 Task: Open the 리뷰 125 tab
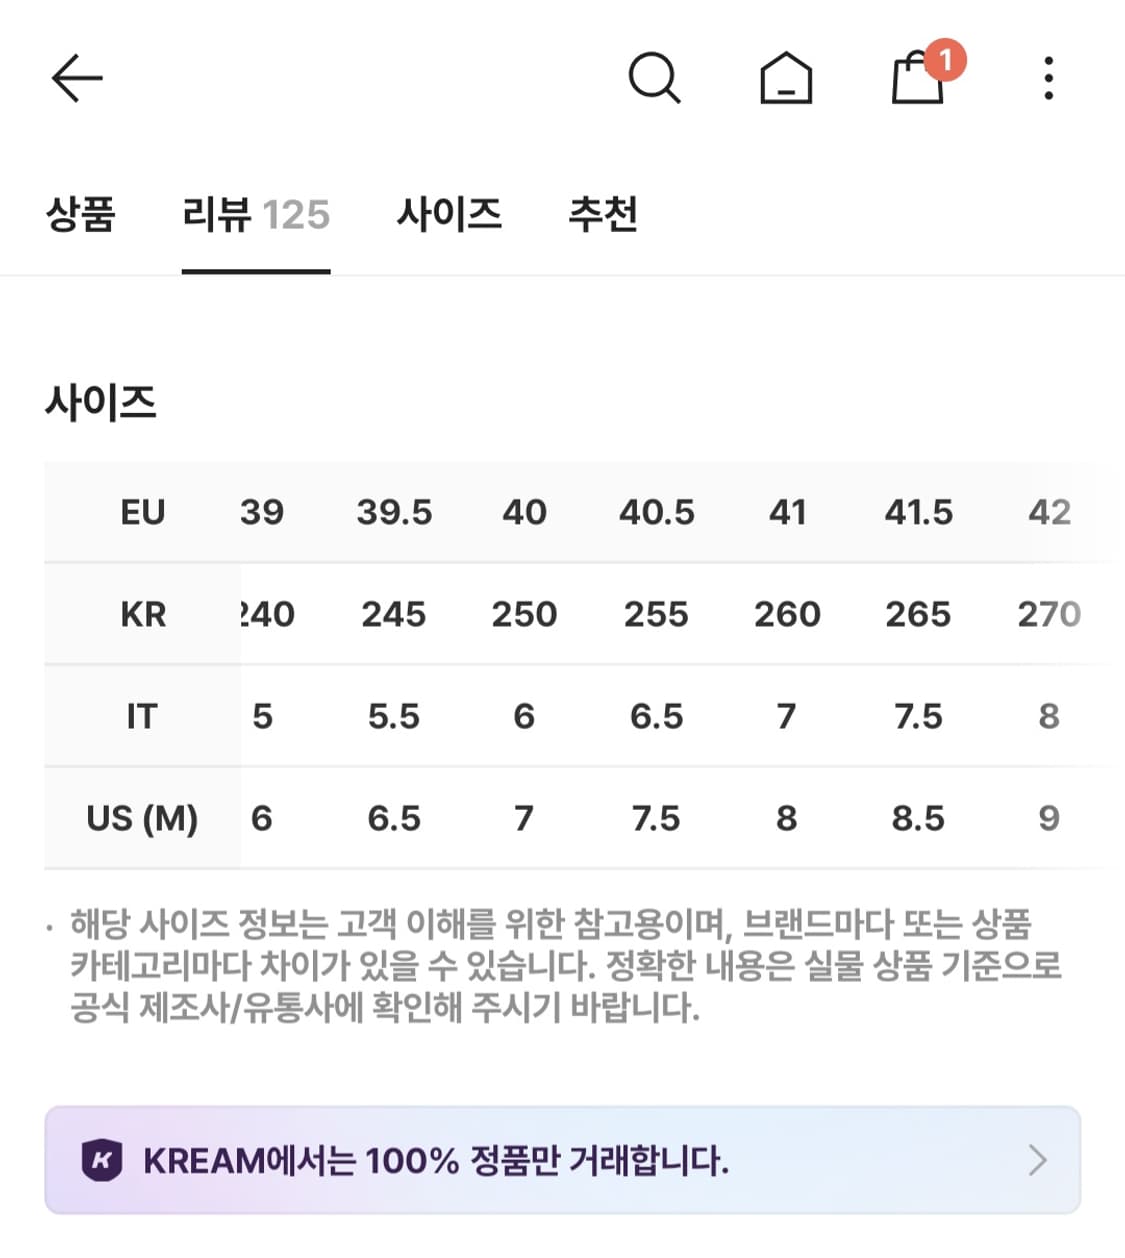click(x=256, y=215)
